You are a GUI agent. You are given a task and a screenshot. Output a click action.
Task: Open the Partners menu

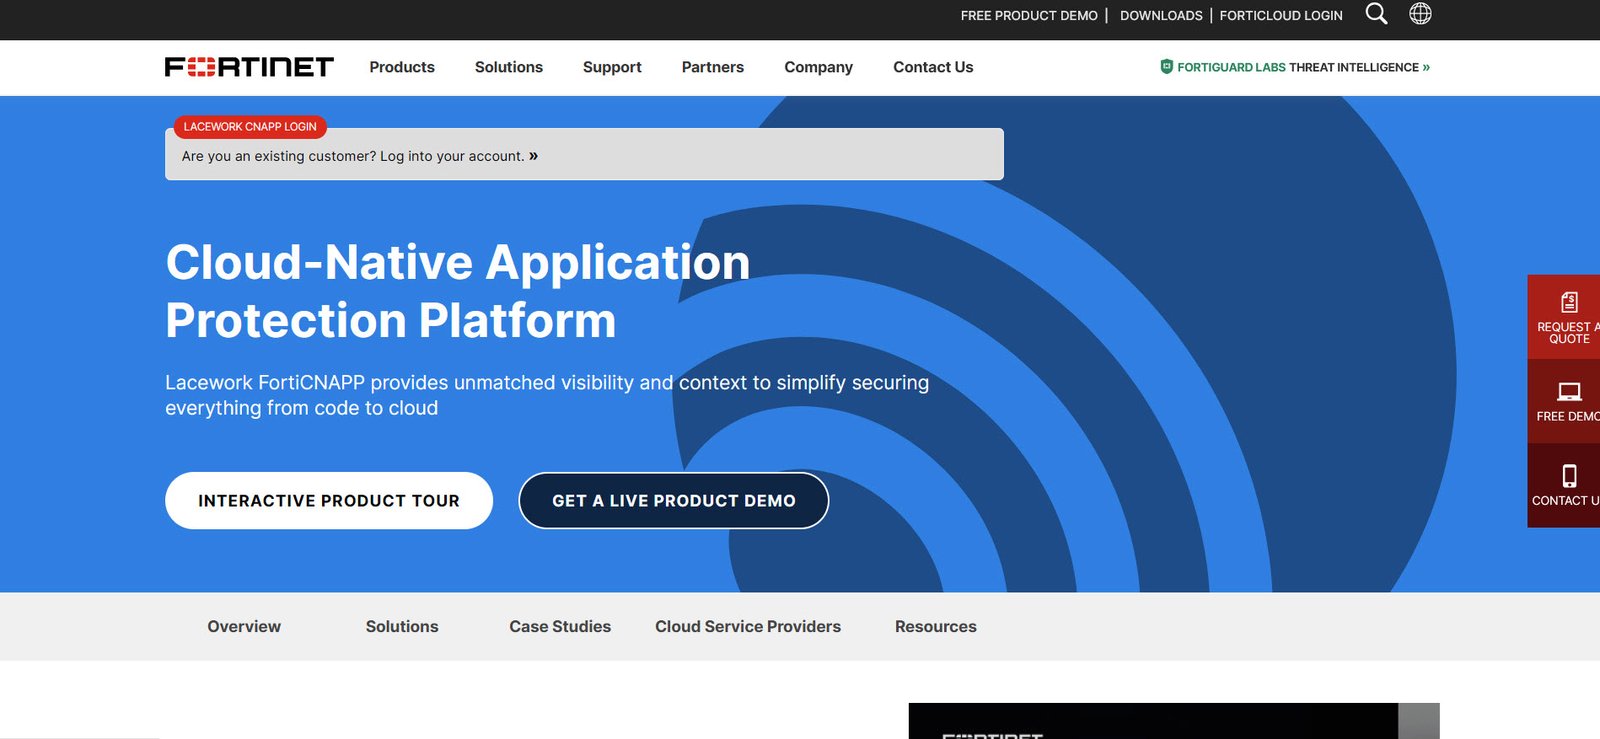click(713, 67)
